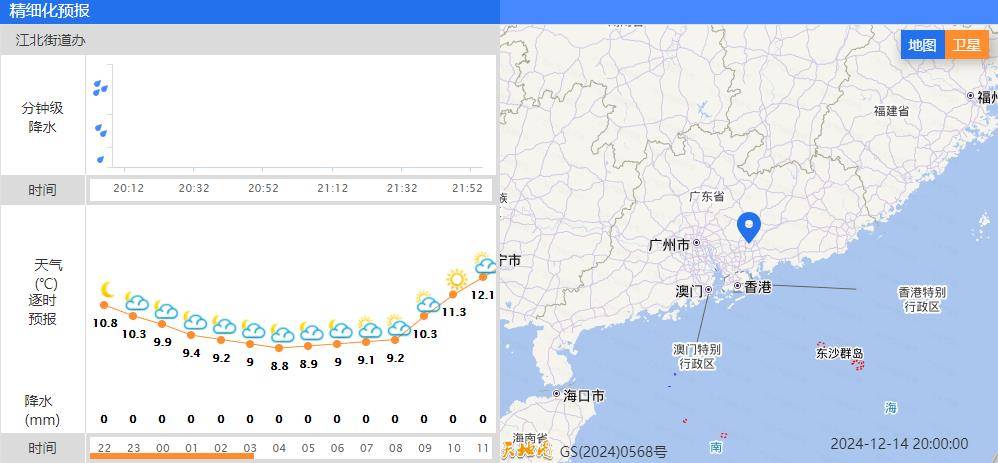The height and width of the screenshot is (463, 998).
Task: Click the clear night moon icon at 22:00
Action: pos(106,291)
